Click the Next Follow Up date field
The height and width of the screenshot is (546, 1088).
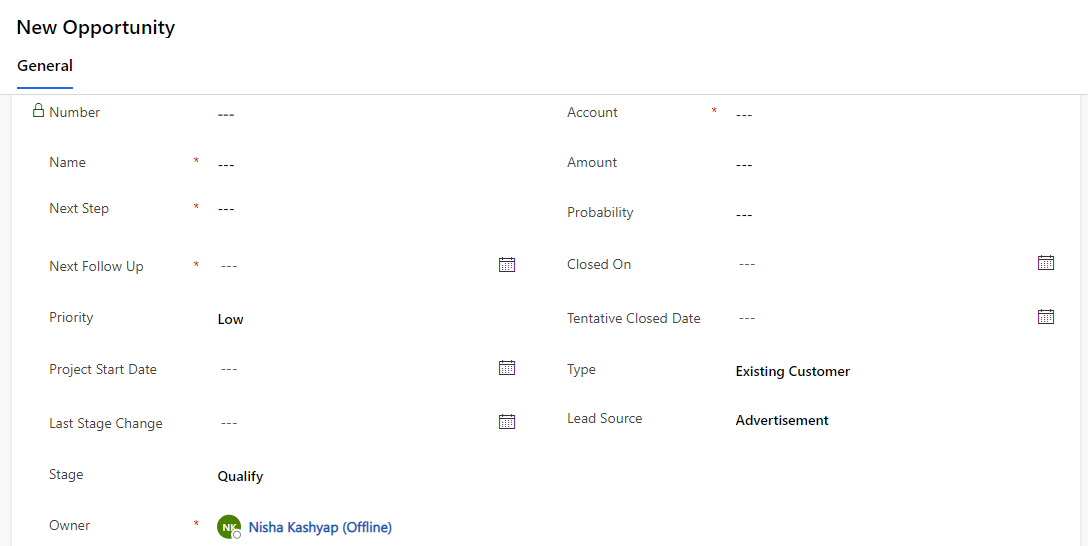(350, 266)
